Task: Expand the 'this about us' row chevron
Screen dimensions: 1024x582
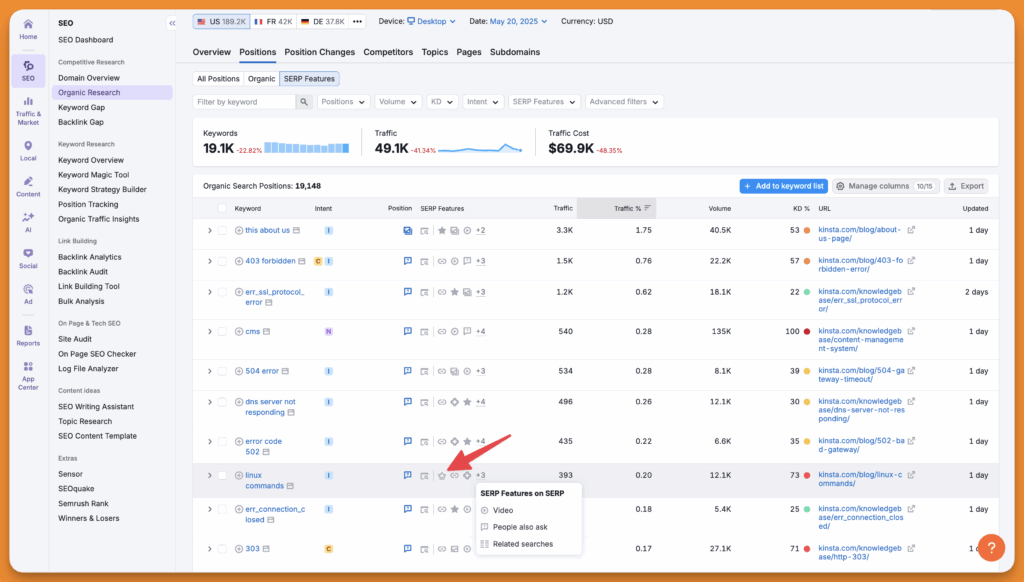Action: pos(210,231)
